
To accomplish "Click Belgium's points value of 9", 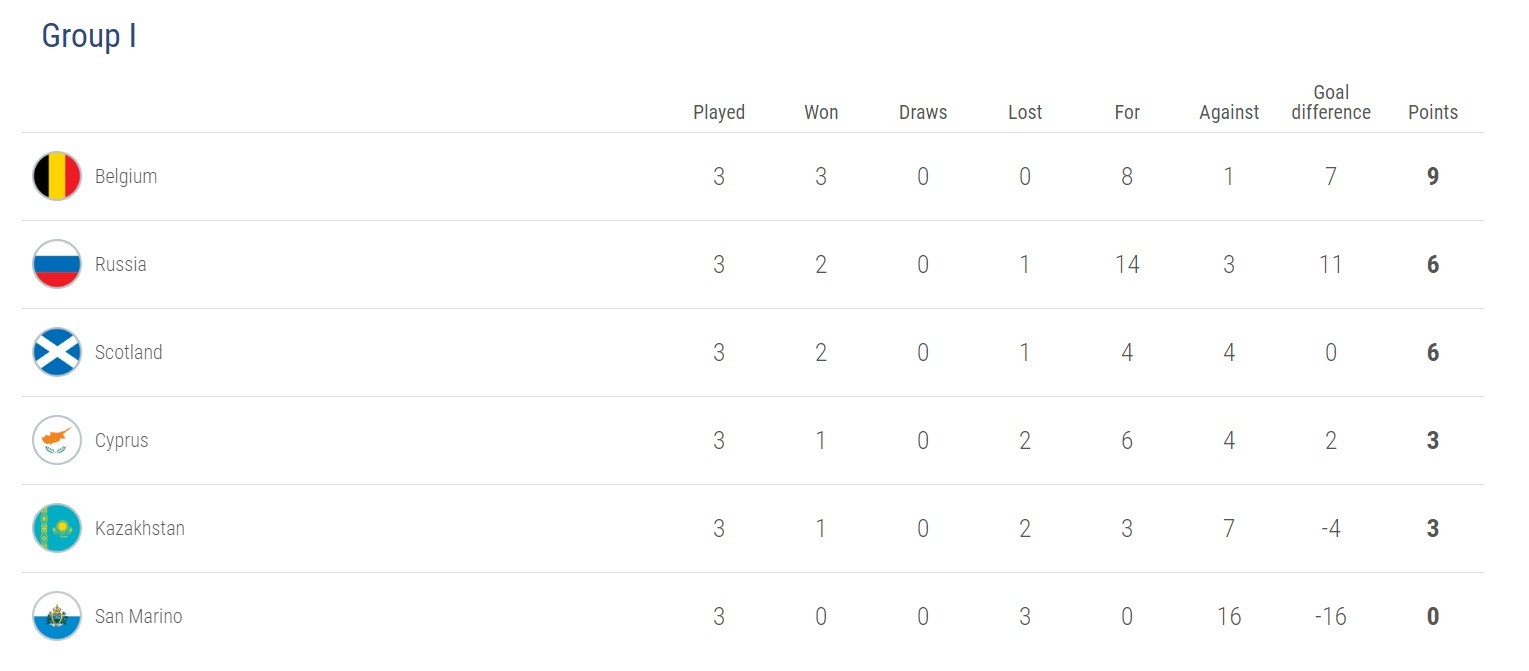I will coord(1433,177).
